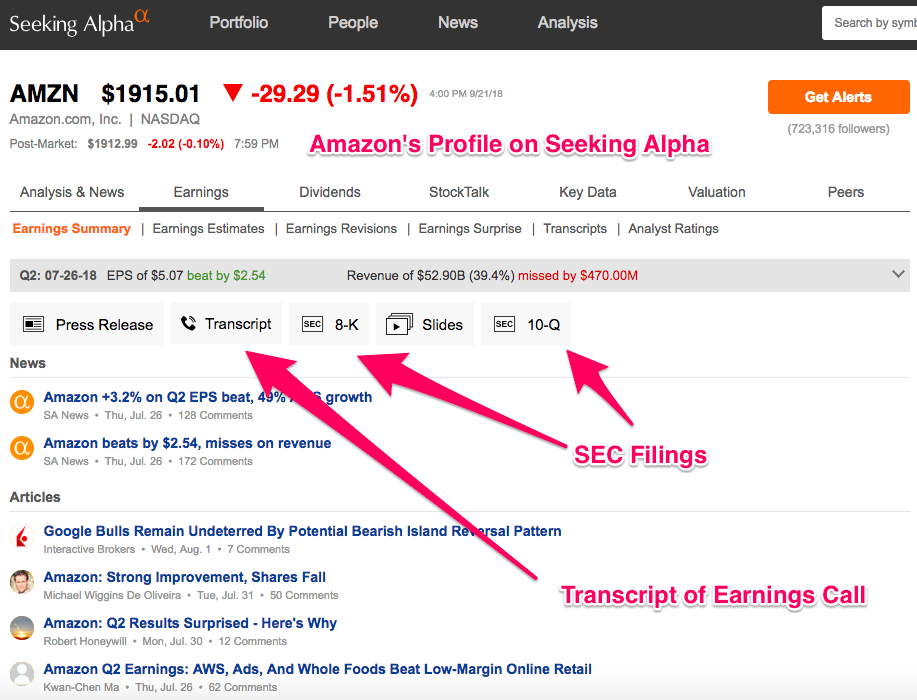Screen dimensions: 917x700
Task: Open the StockTalk tab
Action: 458,192
